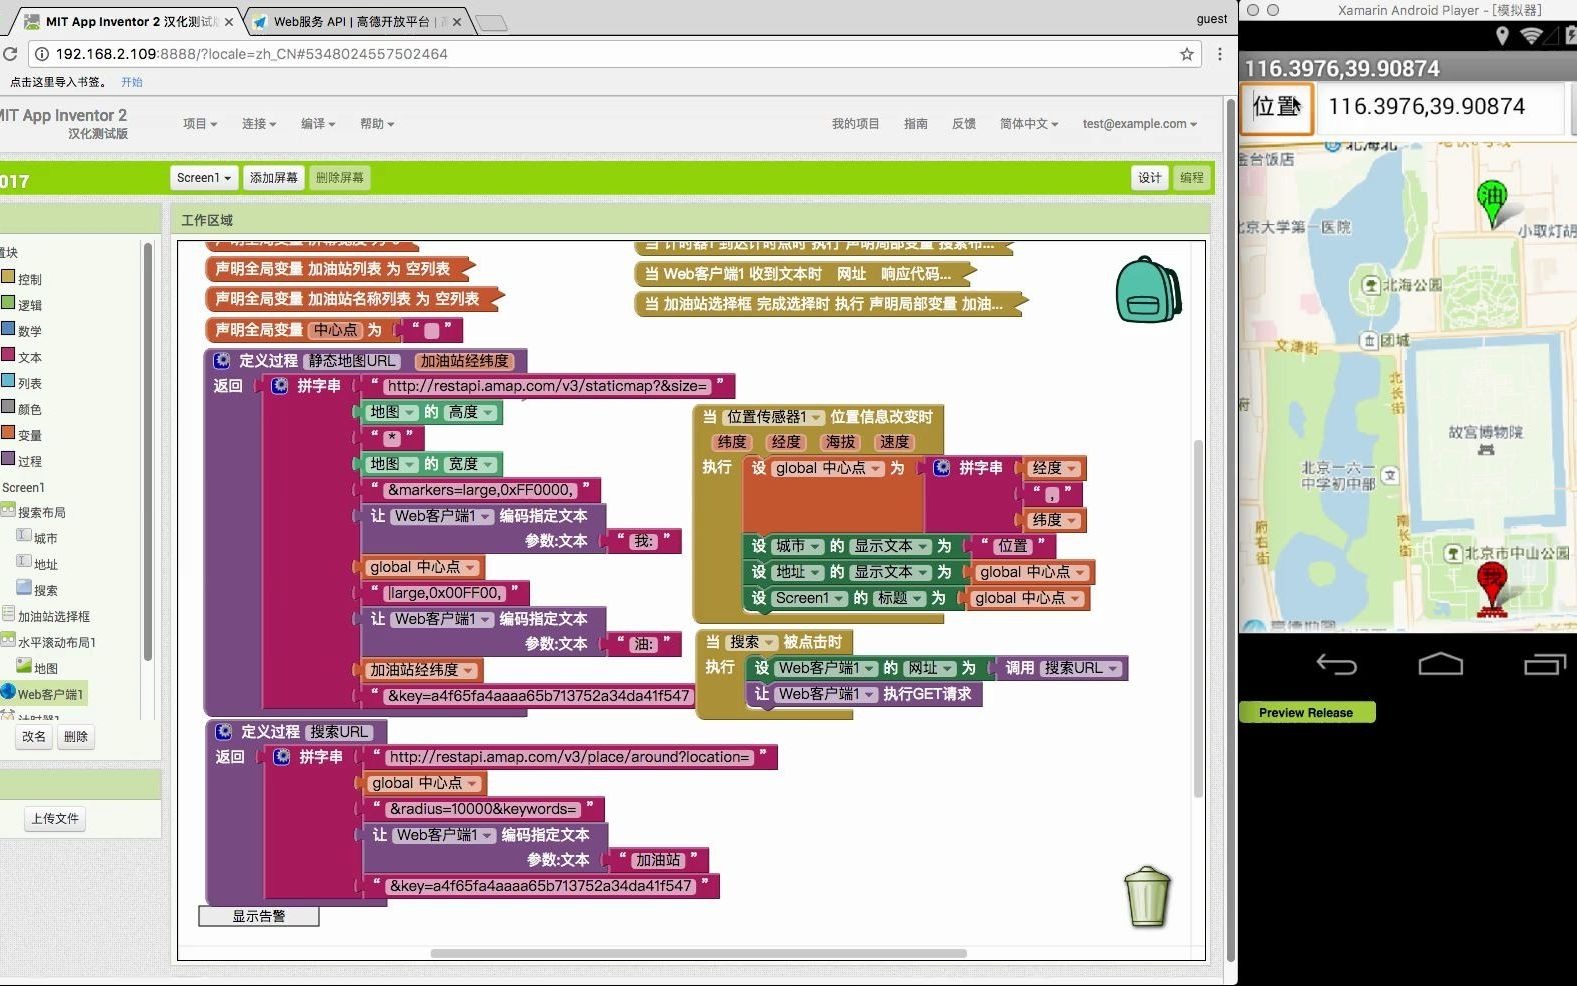The height and width of the screenshot is (986, 1577).
Task: Click the 上传文件 button
Action: [55, 819]
